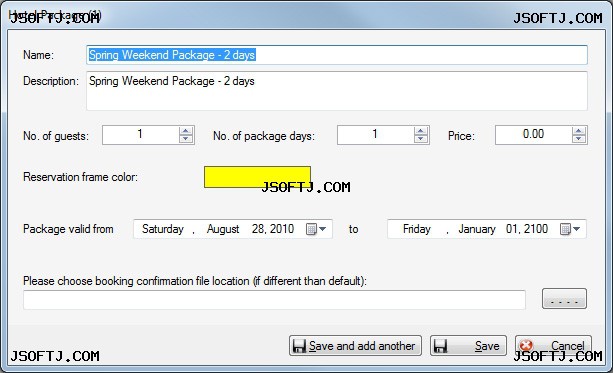Open calendar icon for valid-to date
Screen dimensions: 613x373
coord(565,229)
